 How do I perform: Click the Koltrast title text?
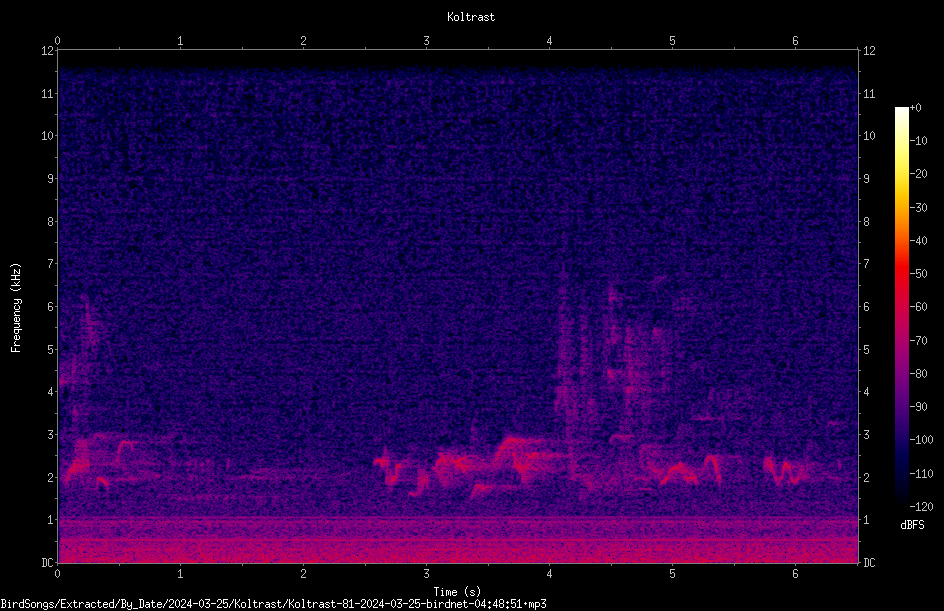471,17
